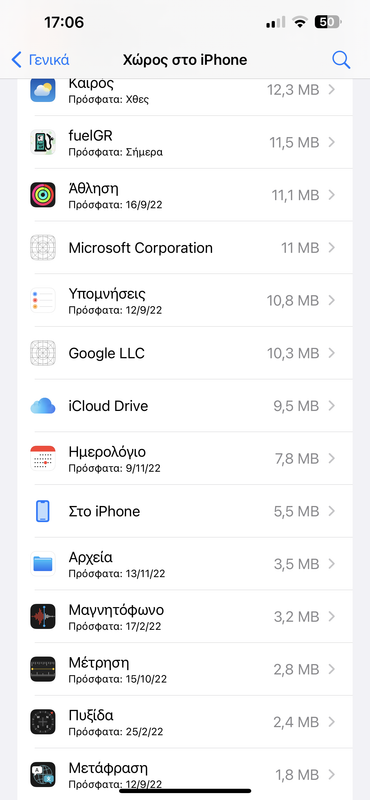Tap the Στο iPhone device icon
370x800 pixels.
43,511
